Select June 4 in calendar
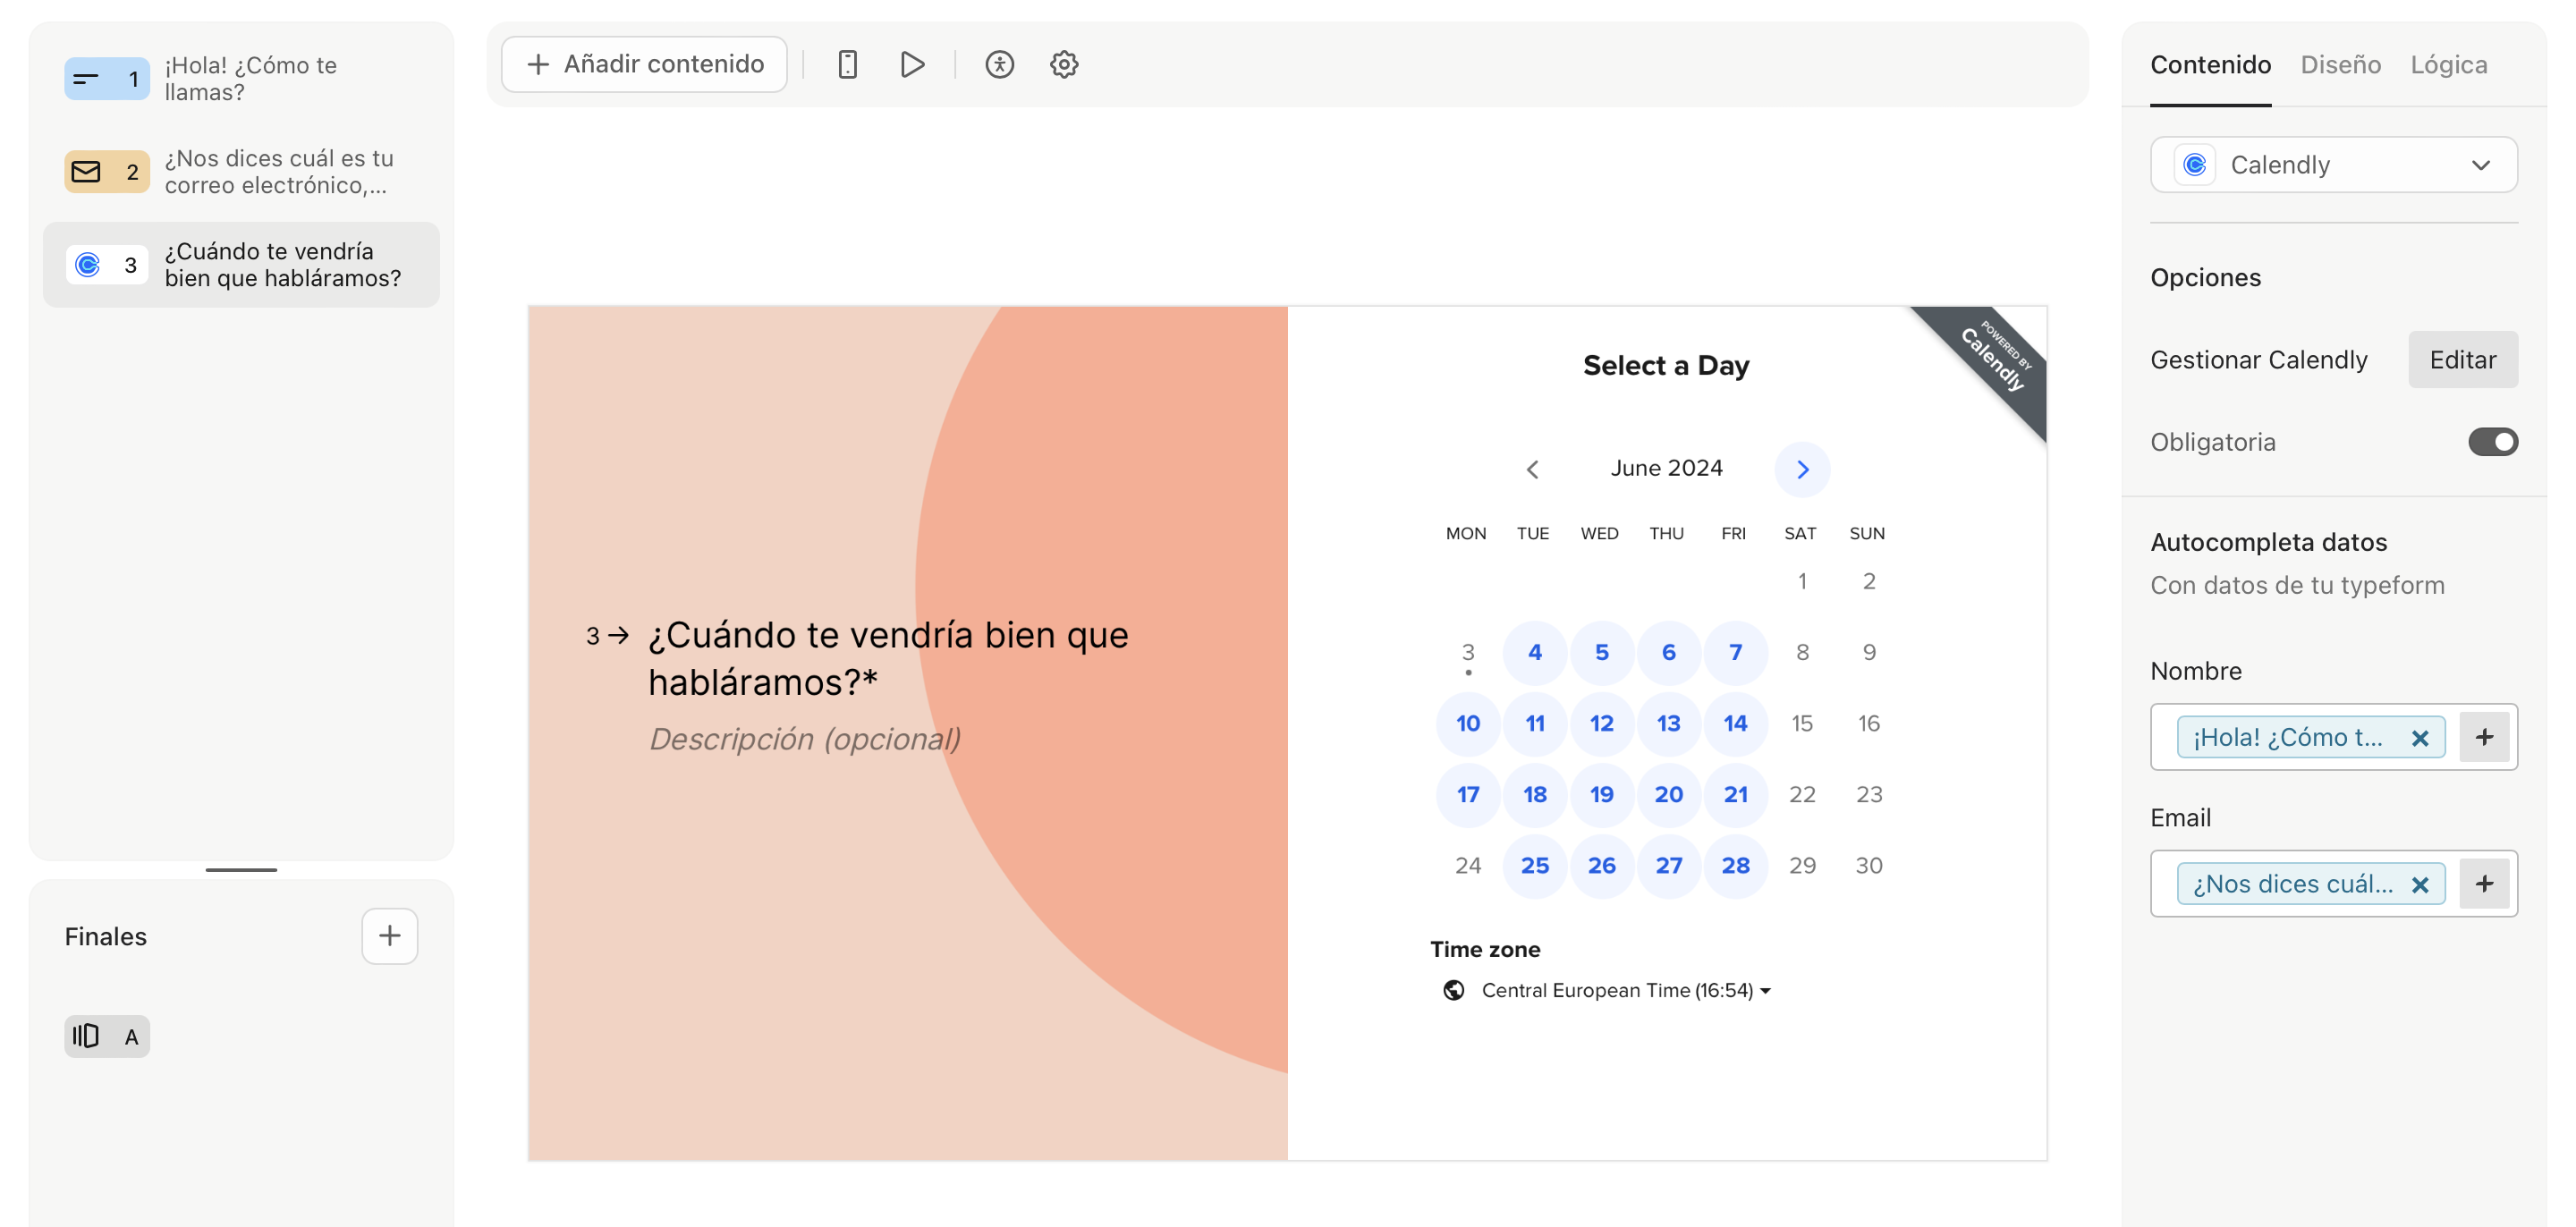This screenshot has width=2576, height=1227. tap(1534, 652)
